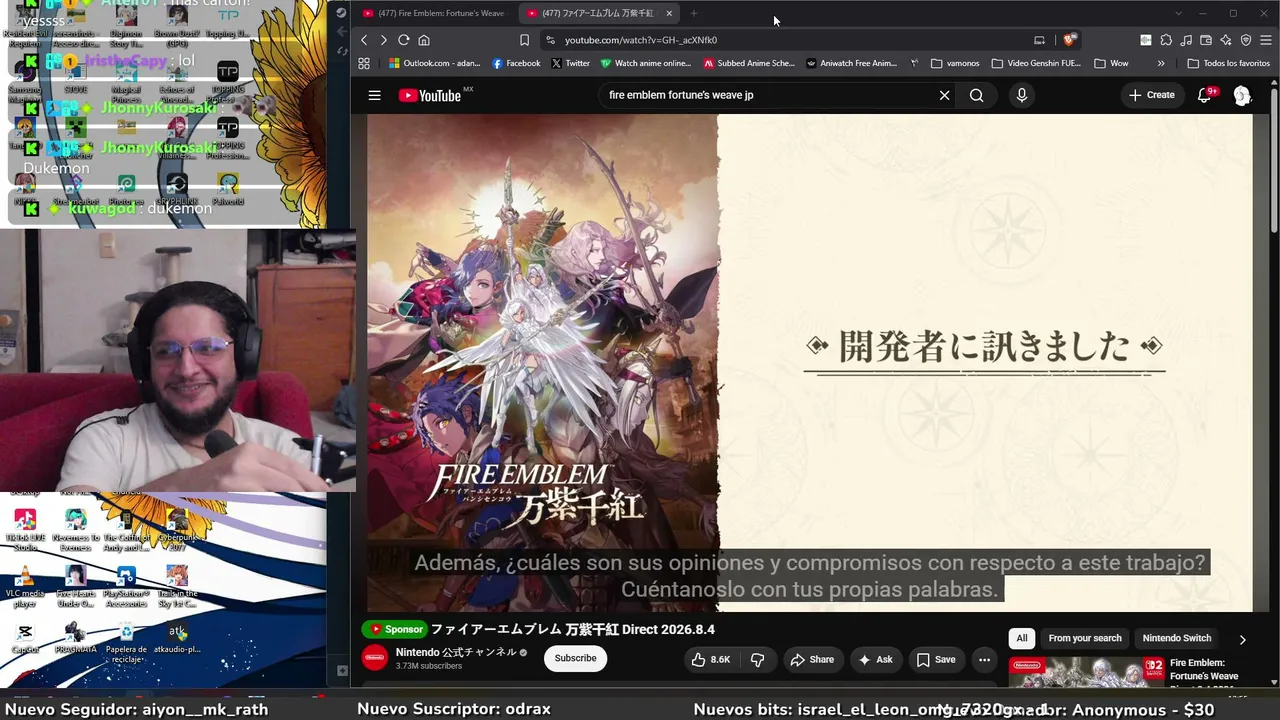Open the Watch anime online bookmark
The height and width of the screenshot is (720, 1280).
[x=646, y=63]
